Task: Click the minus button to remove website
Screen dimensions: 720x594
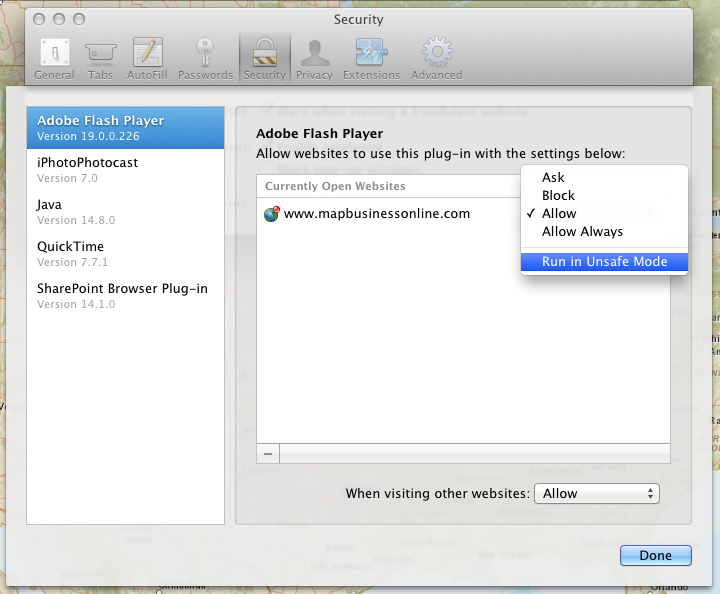Action: click(268, 454)
